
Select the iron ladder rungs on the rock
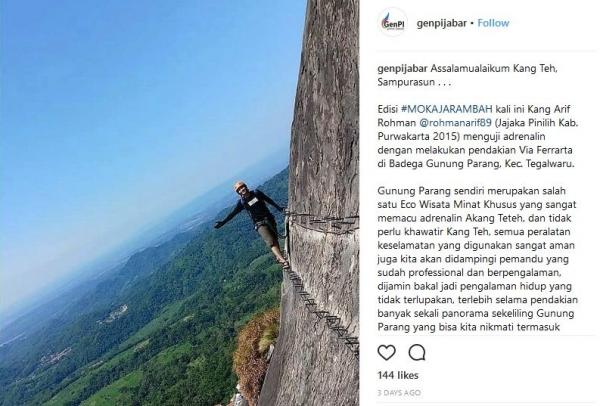coord(320,306)
